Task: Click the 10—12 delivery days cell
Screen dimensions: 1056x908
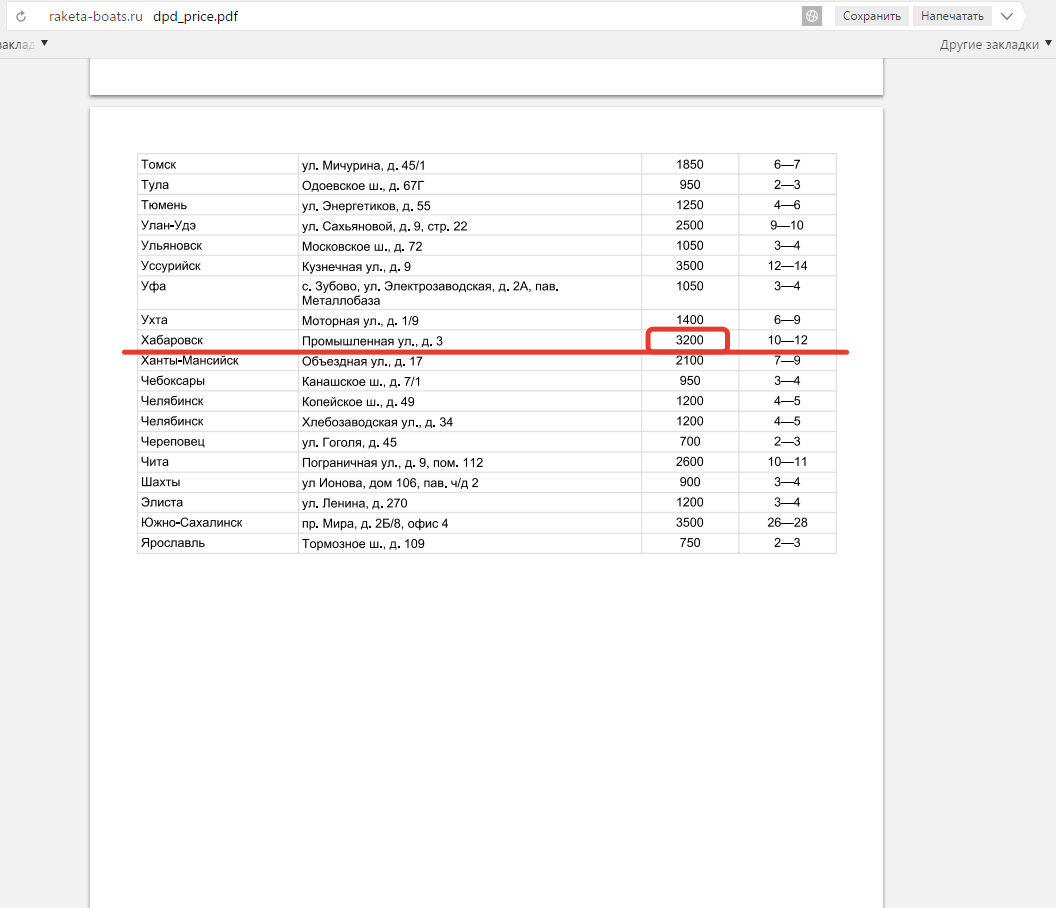Action: coord(787,341)
